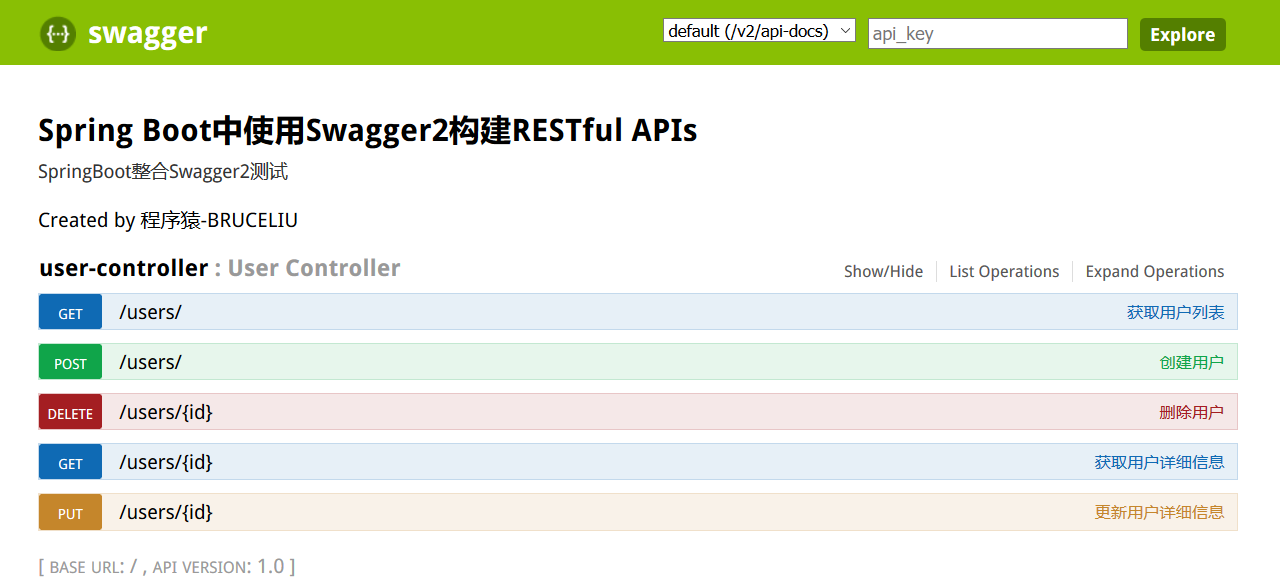Click 获取用户详细信息 summary link

coord(1159,462)
